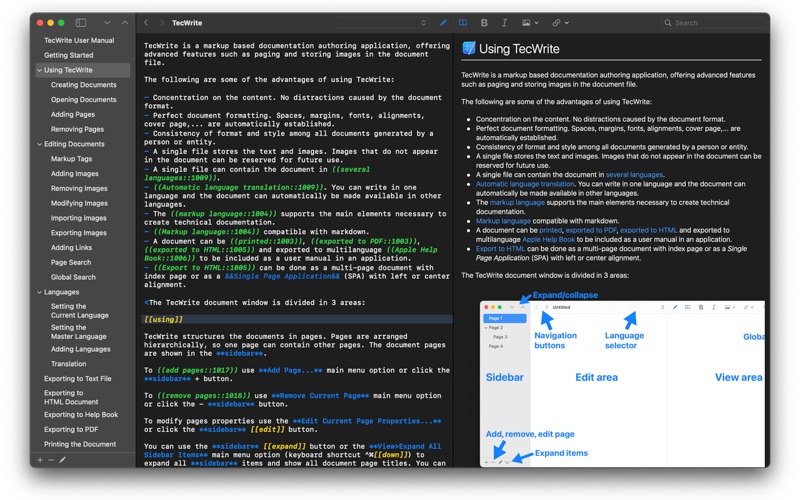The height and width of the screenshot is (500, 800).
Task: Switch to edit mode using the pencil icon
Action: point(443,22)
